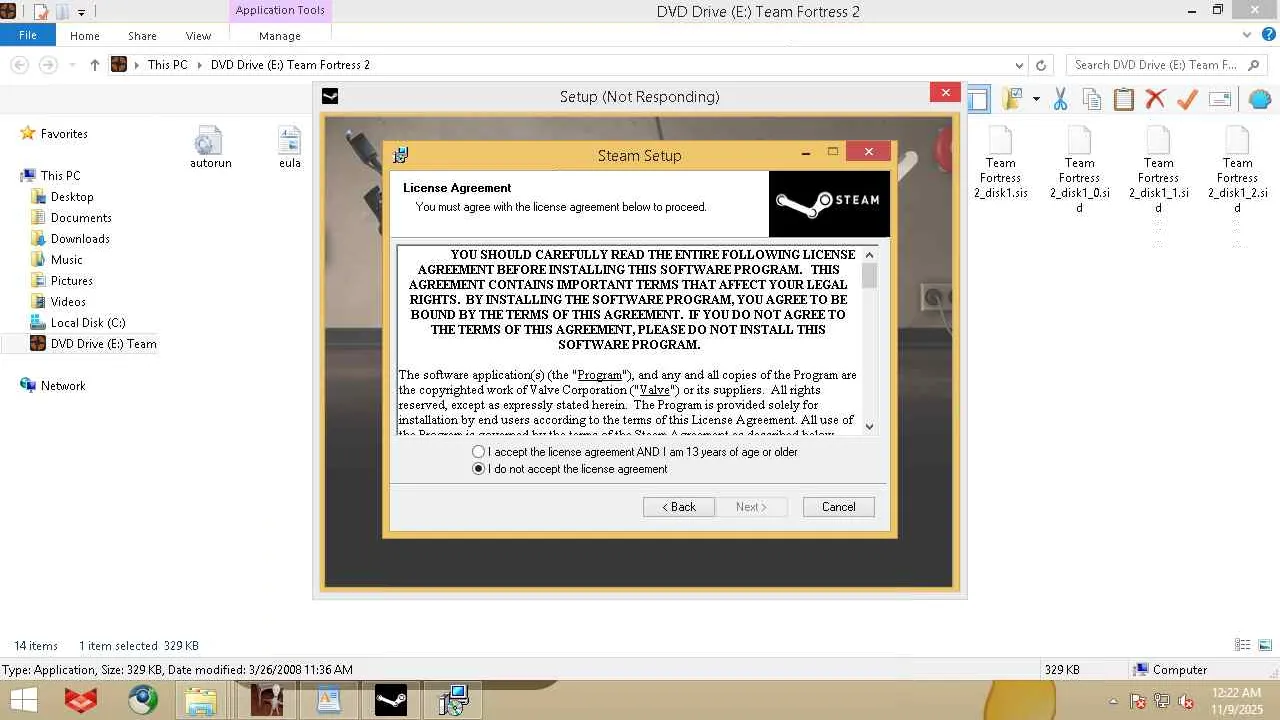Viewport: 1280px width, 720px height.
Task: Click the preview pane layout icon in toolbar
Action: pyautogui.click(x=977, y=99)
